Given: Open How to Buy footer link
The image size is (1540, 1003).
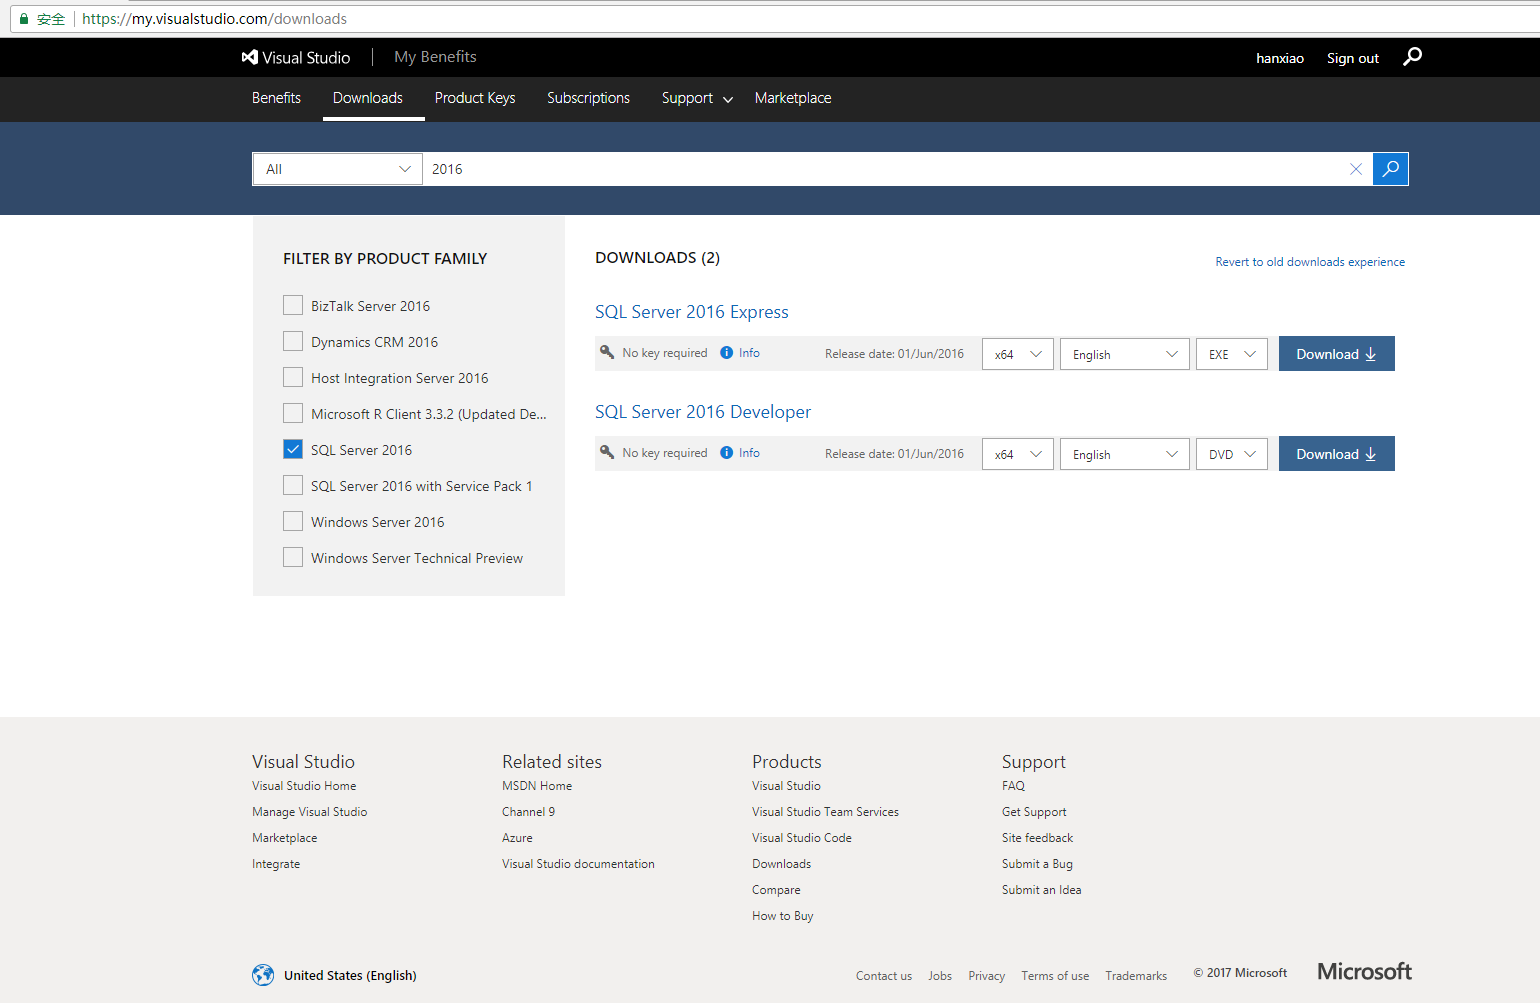Looking at the screenshot, I should [783, 916].
